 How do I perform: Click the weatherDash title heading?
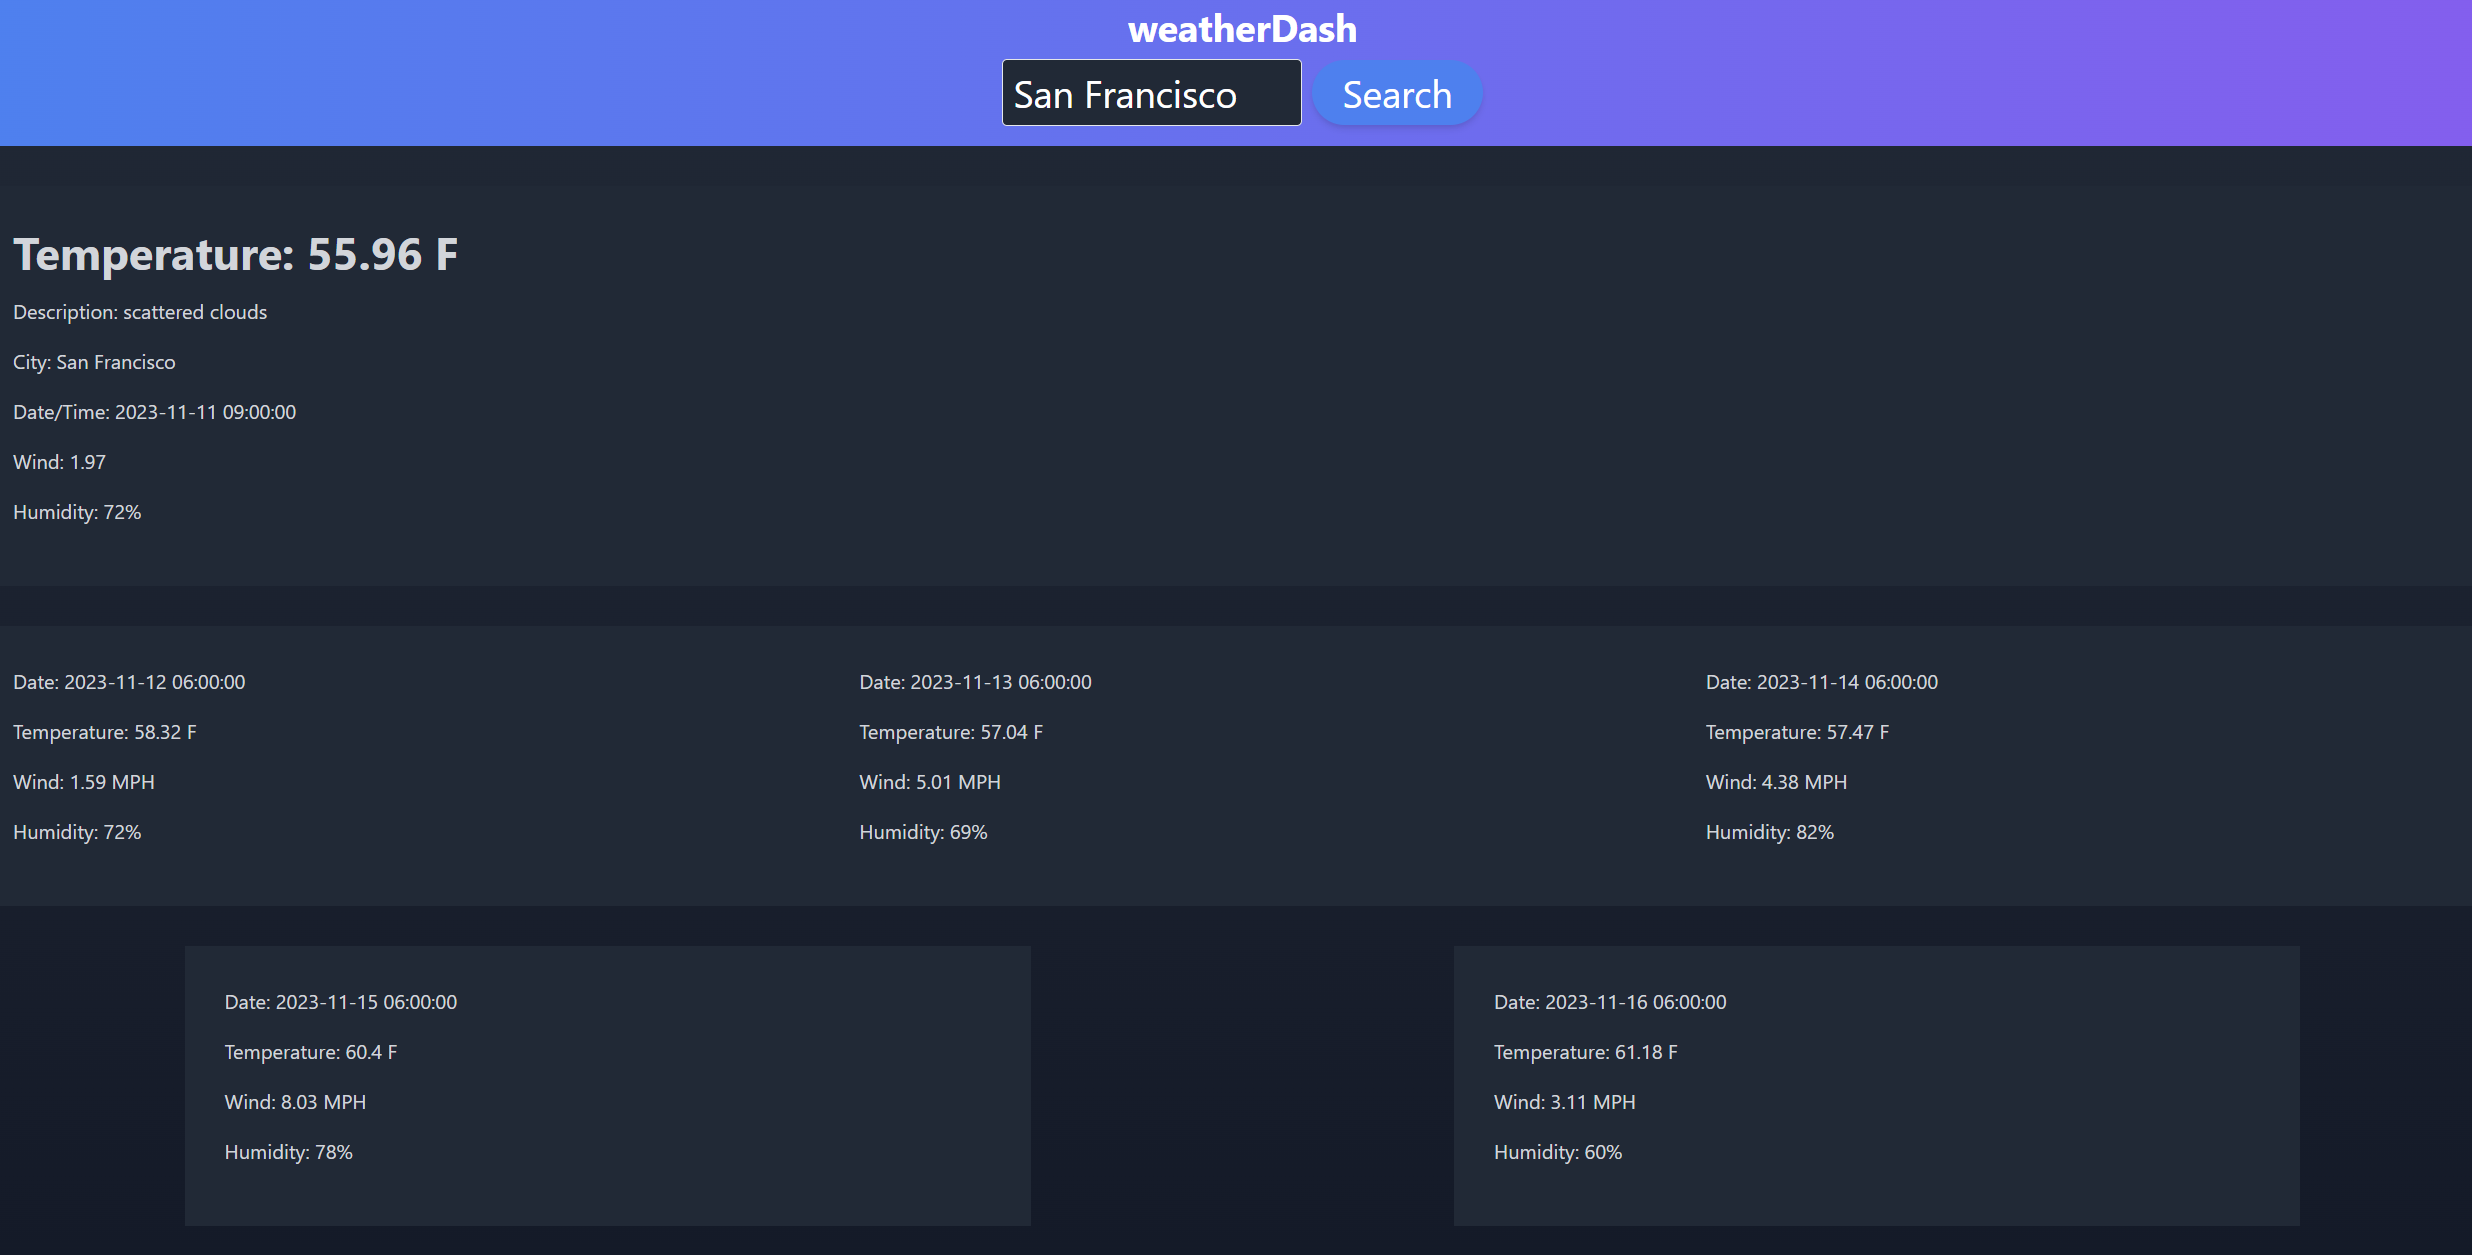tap(1241, 29)
